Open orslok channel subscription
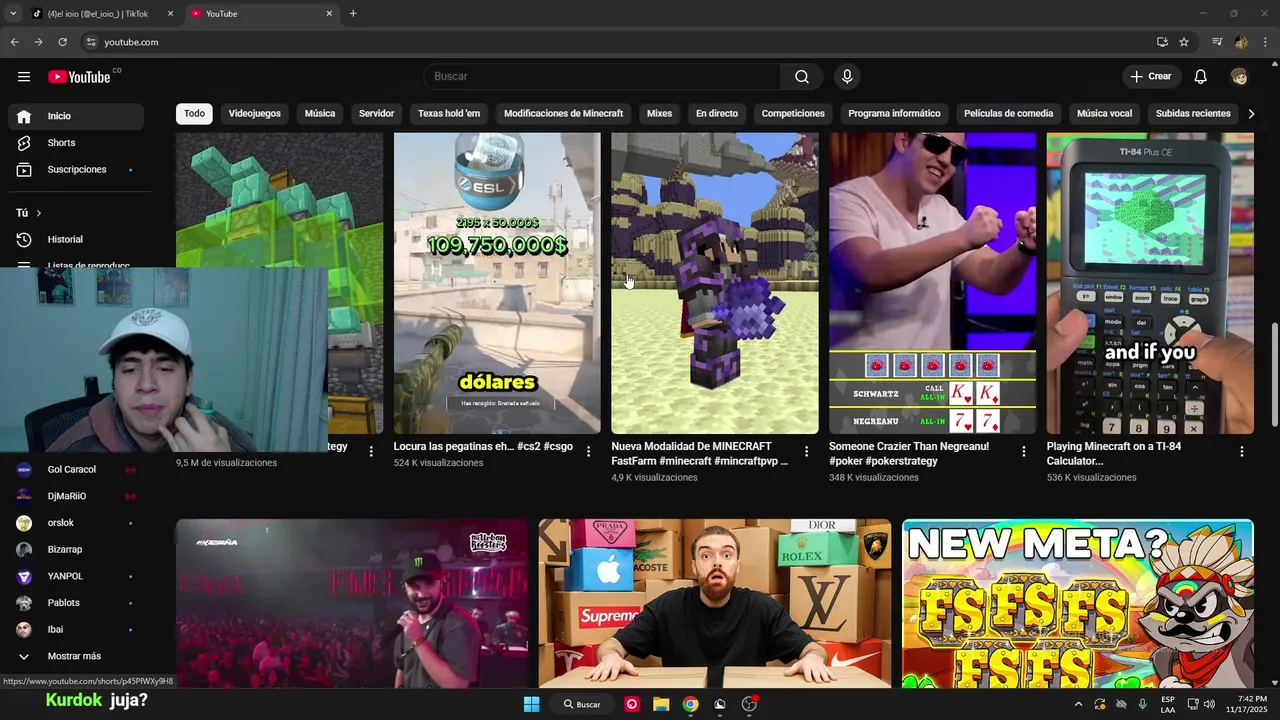The image size is (1280, 720). (76, 523)
